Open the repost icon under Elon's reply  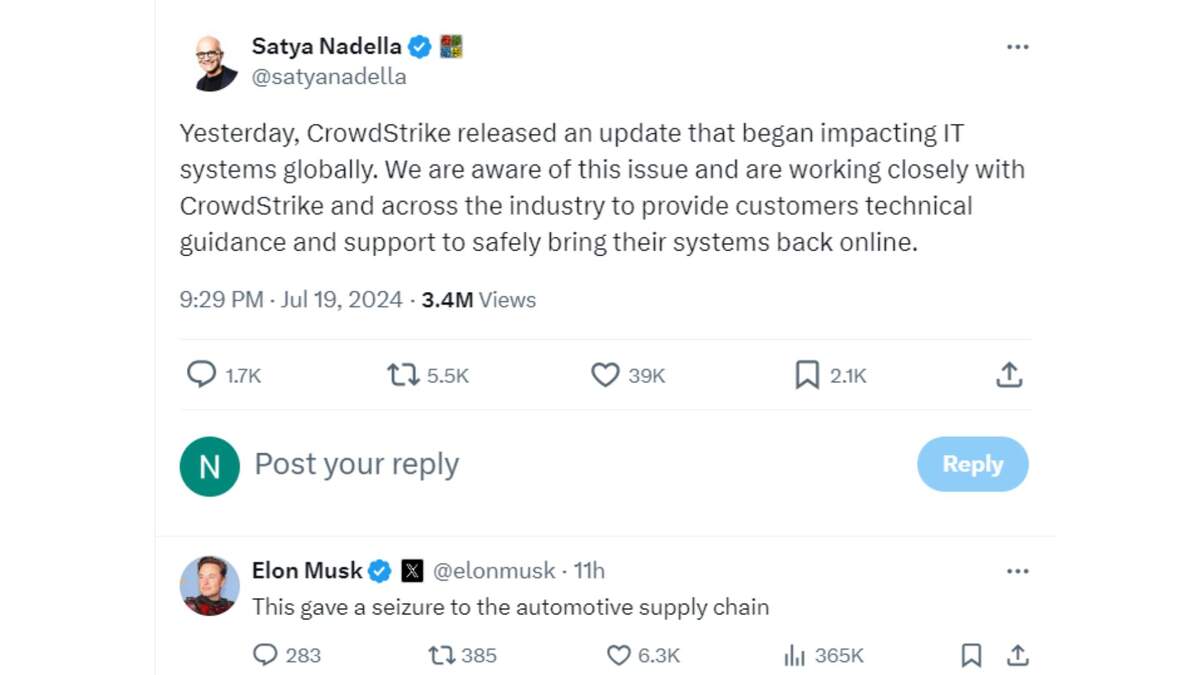point(437,655)
